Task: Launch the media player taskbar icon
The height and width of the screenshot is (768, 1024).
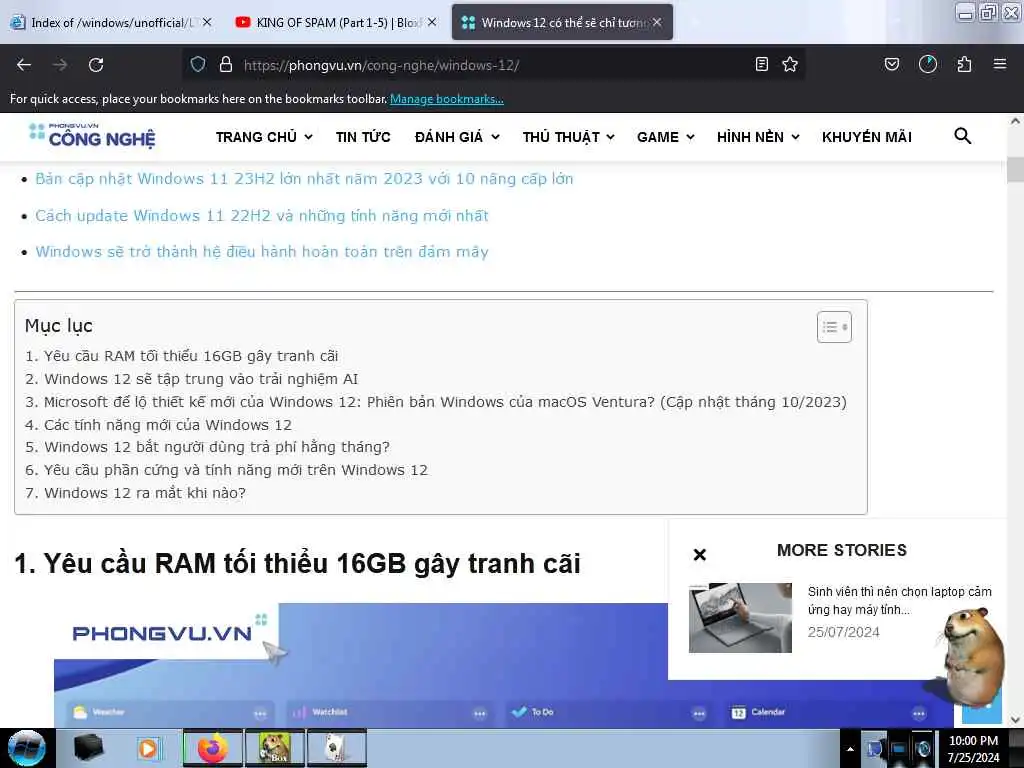Action: [x=148, y=748]
